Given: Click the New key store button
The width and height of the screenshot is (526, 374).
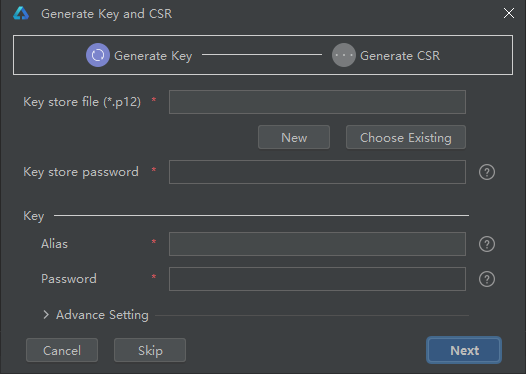Looking at the screenshot, I should click(x=294, y=137).
